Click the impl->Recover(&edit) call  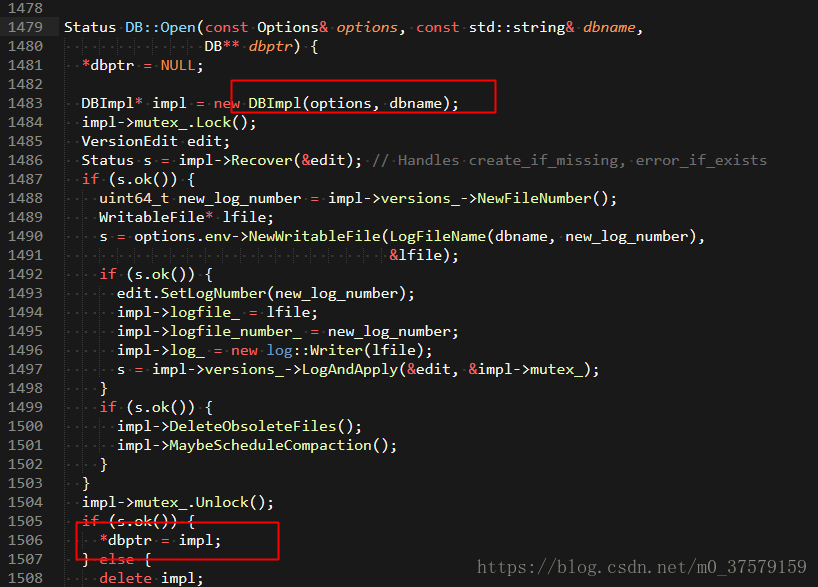pyautogui.click(x=270, y=160)
